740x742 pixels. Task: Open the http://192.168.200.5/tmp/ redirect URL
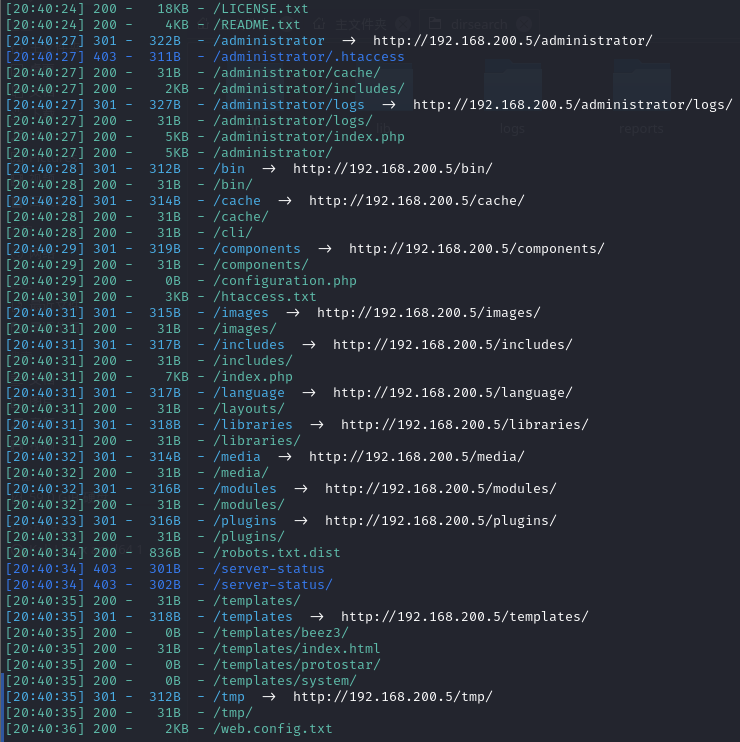393,697
